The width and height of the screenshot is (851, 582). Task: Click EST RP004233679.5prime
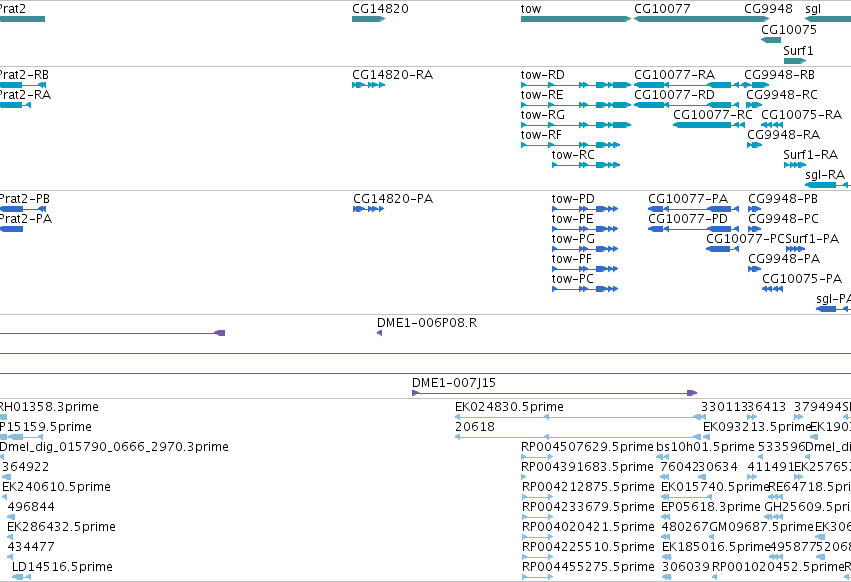point(537,517)
